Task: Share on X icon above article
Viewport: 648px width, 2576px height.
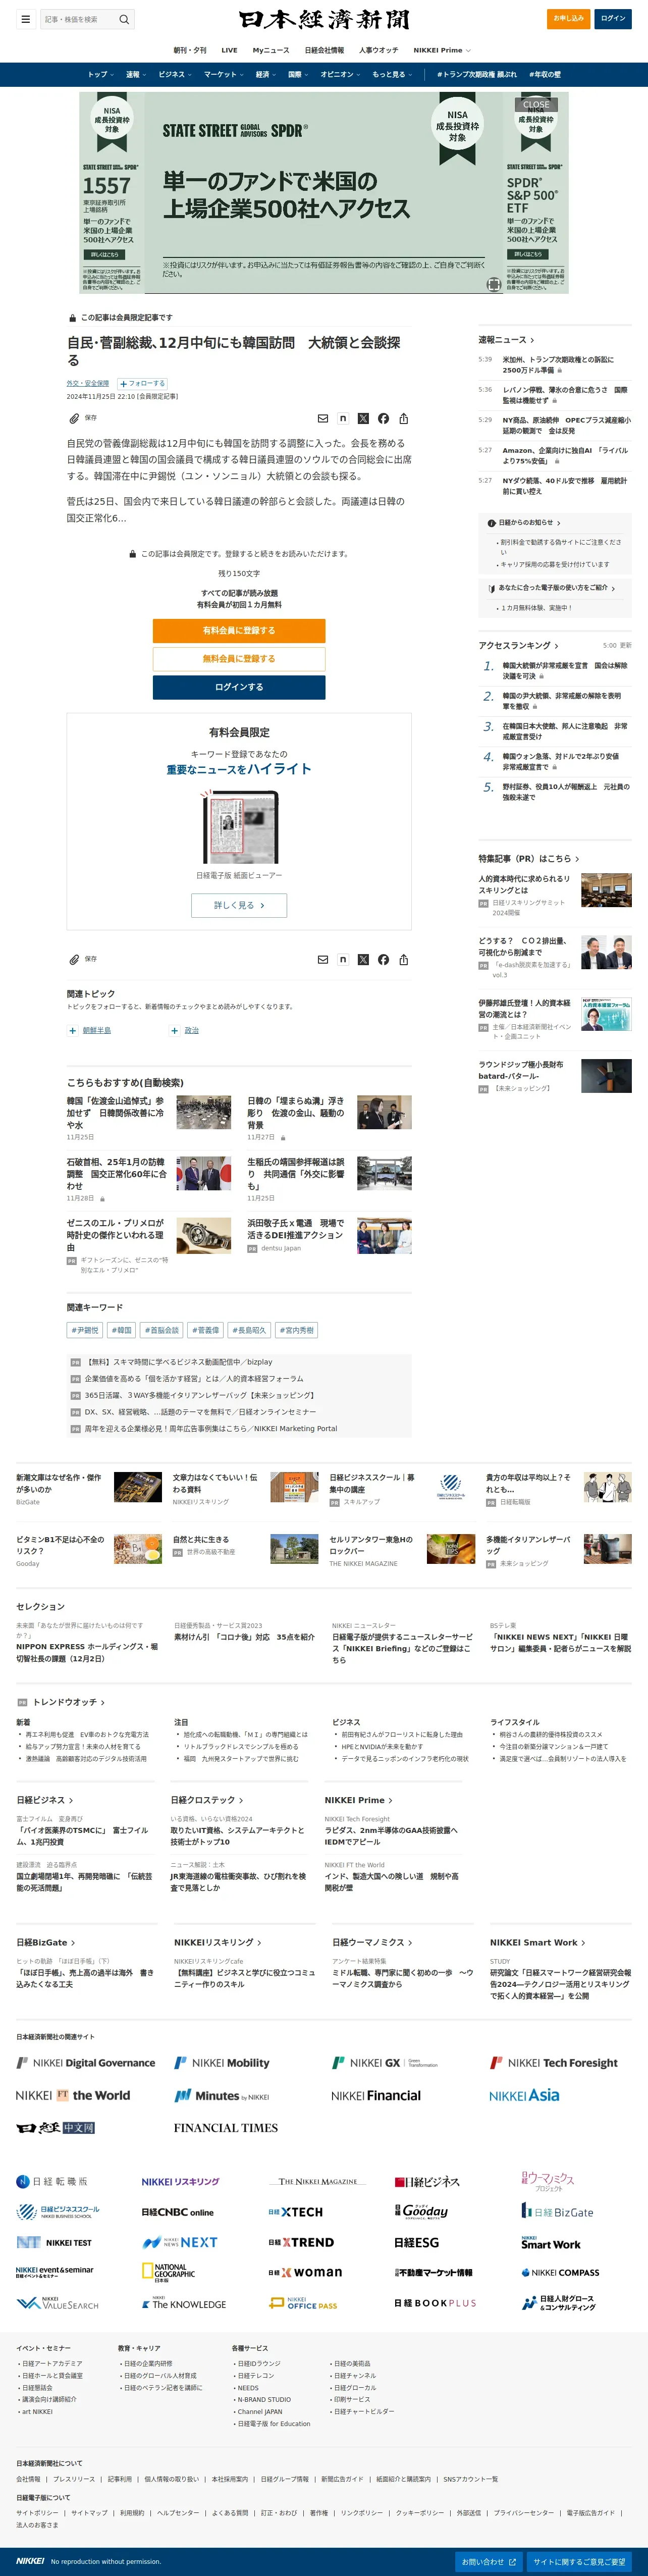Action: [363, 418]
